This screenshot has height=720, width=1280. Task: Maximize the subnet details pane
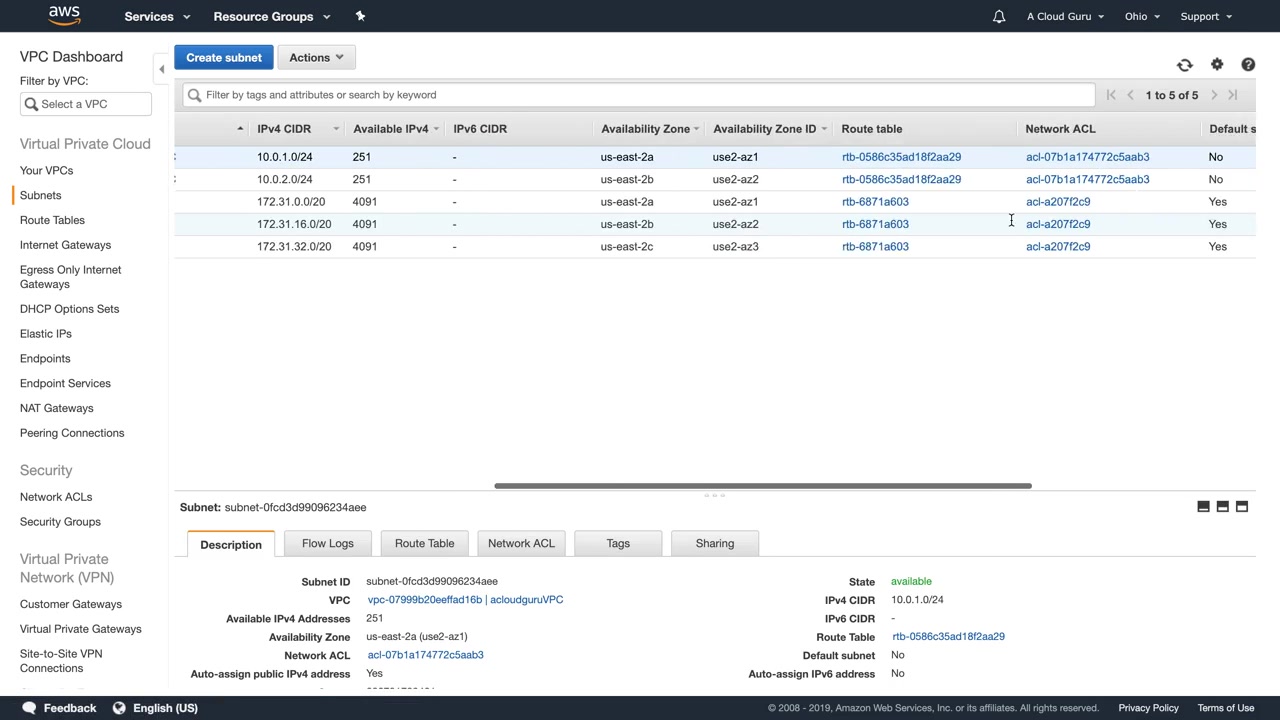click(x=1242, y=507)
